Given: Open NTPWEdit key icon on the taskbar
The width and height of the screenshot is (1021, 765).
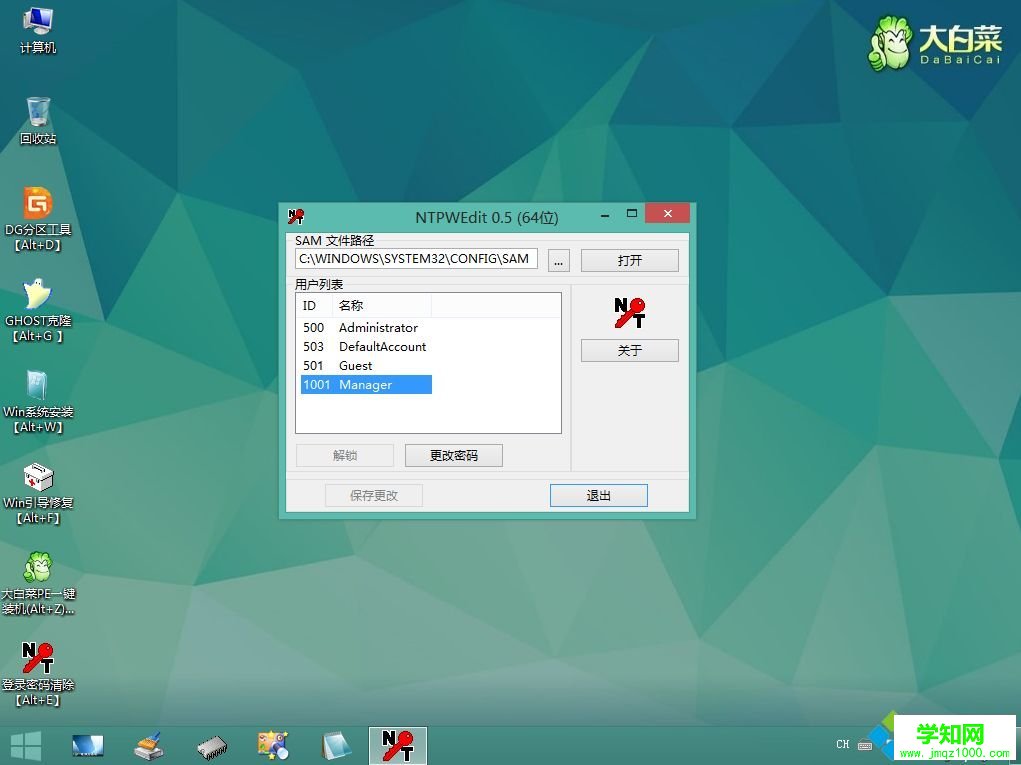Looking at the screenshot, I should pos(398,744).
